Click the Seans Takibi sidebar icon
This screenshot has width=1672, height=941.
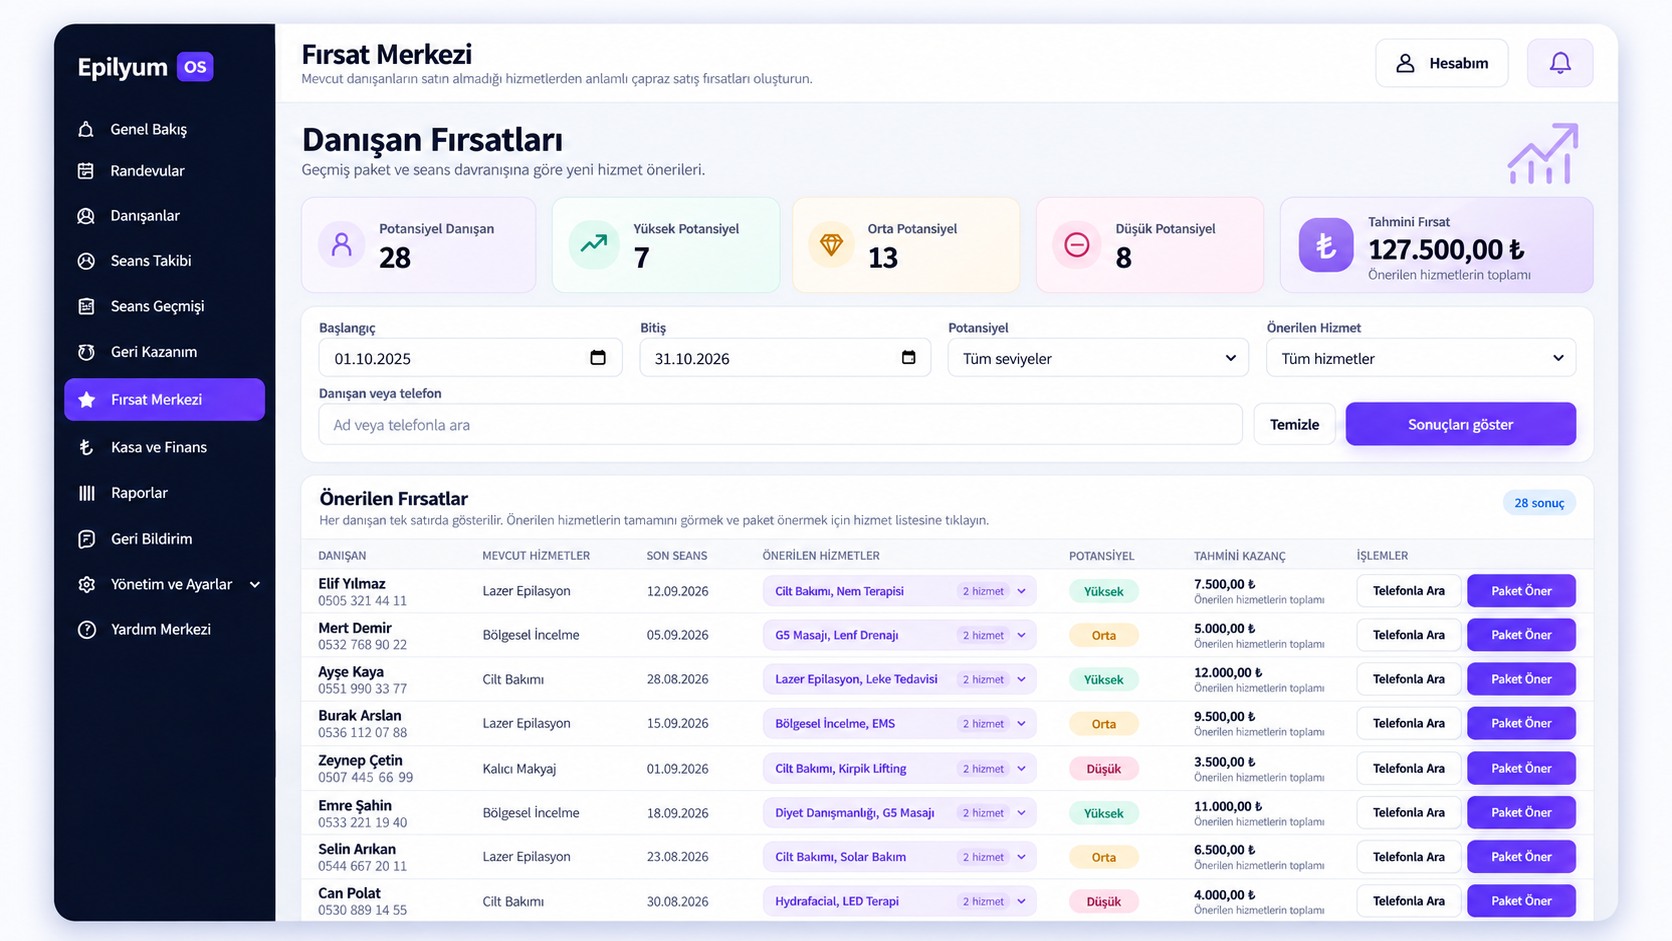86,261
